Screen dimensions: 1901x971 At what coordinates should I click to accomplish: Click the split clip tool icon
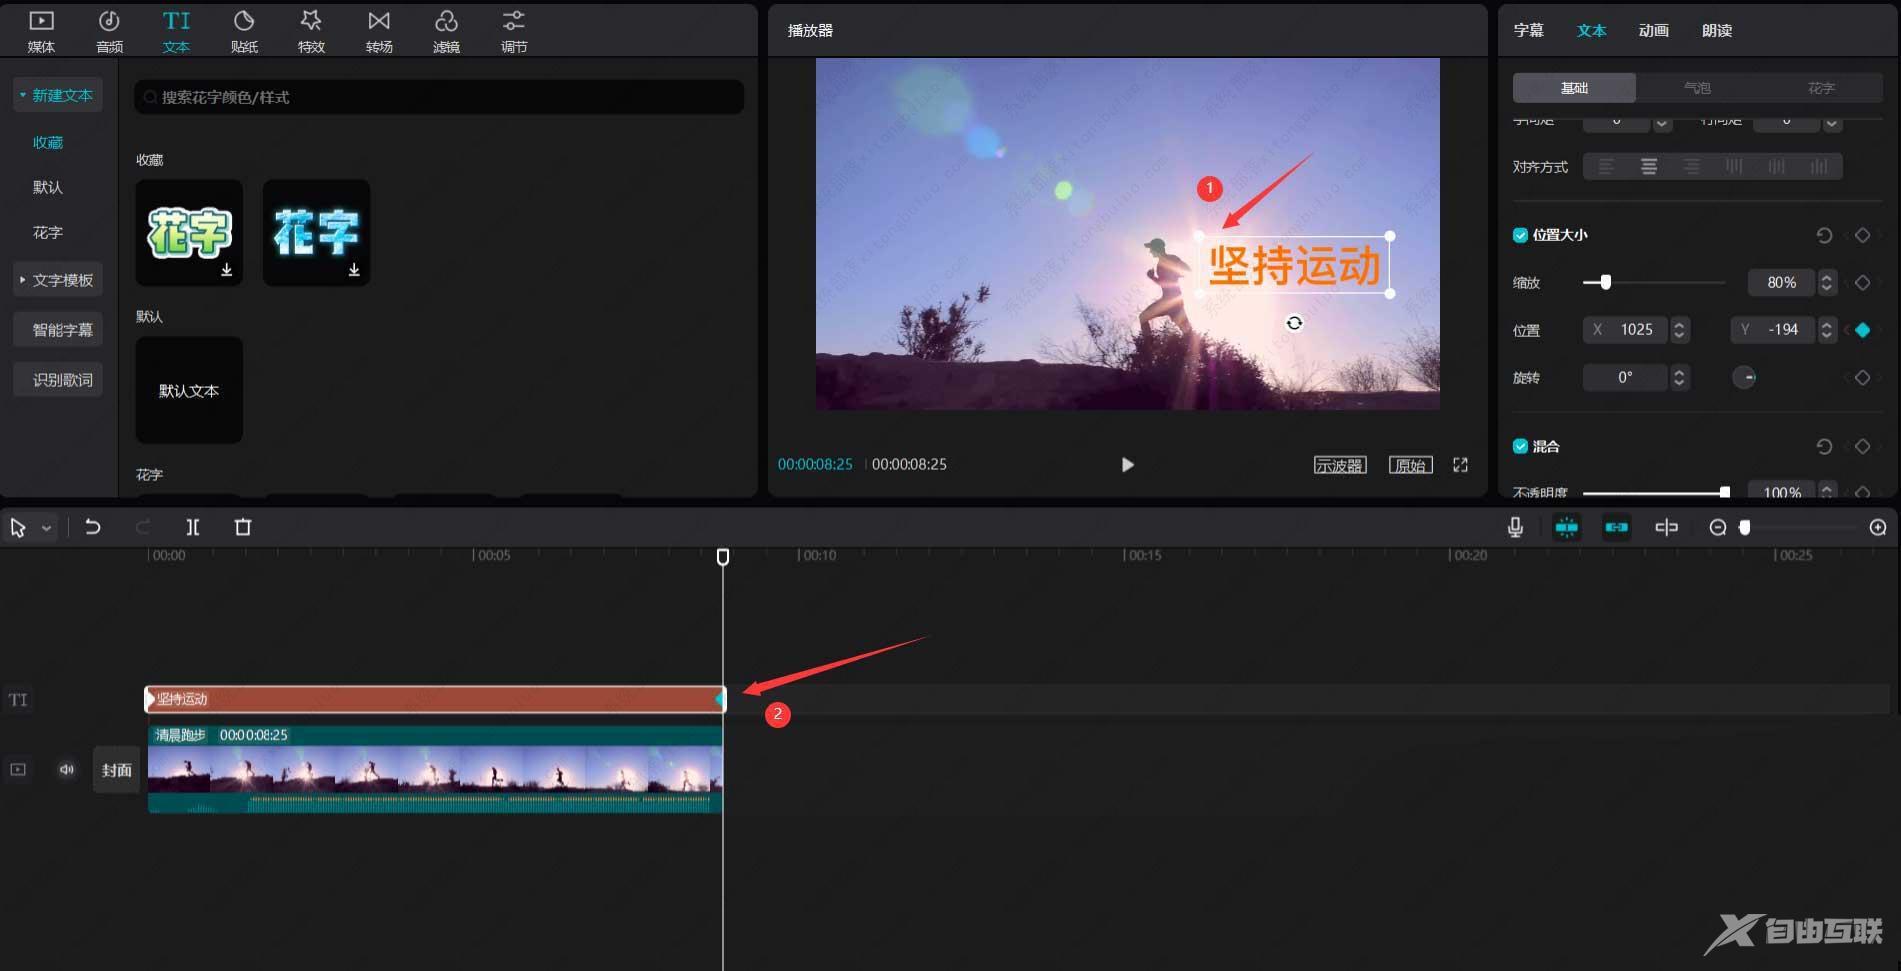point(193,527)
